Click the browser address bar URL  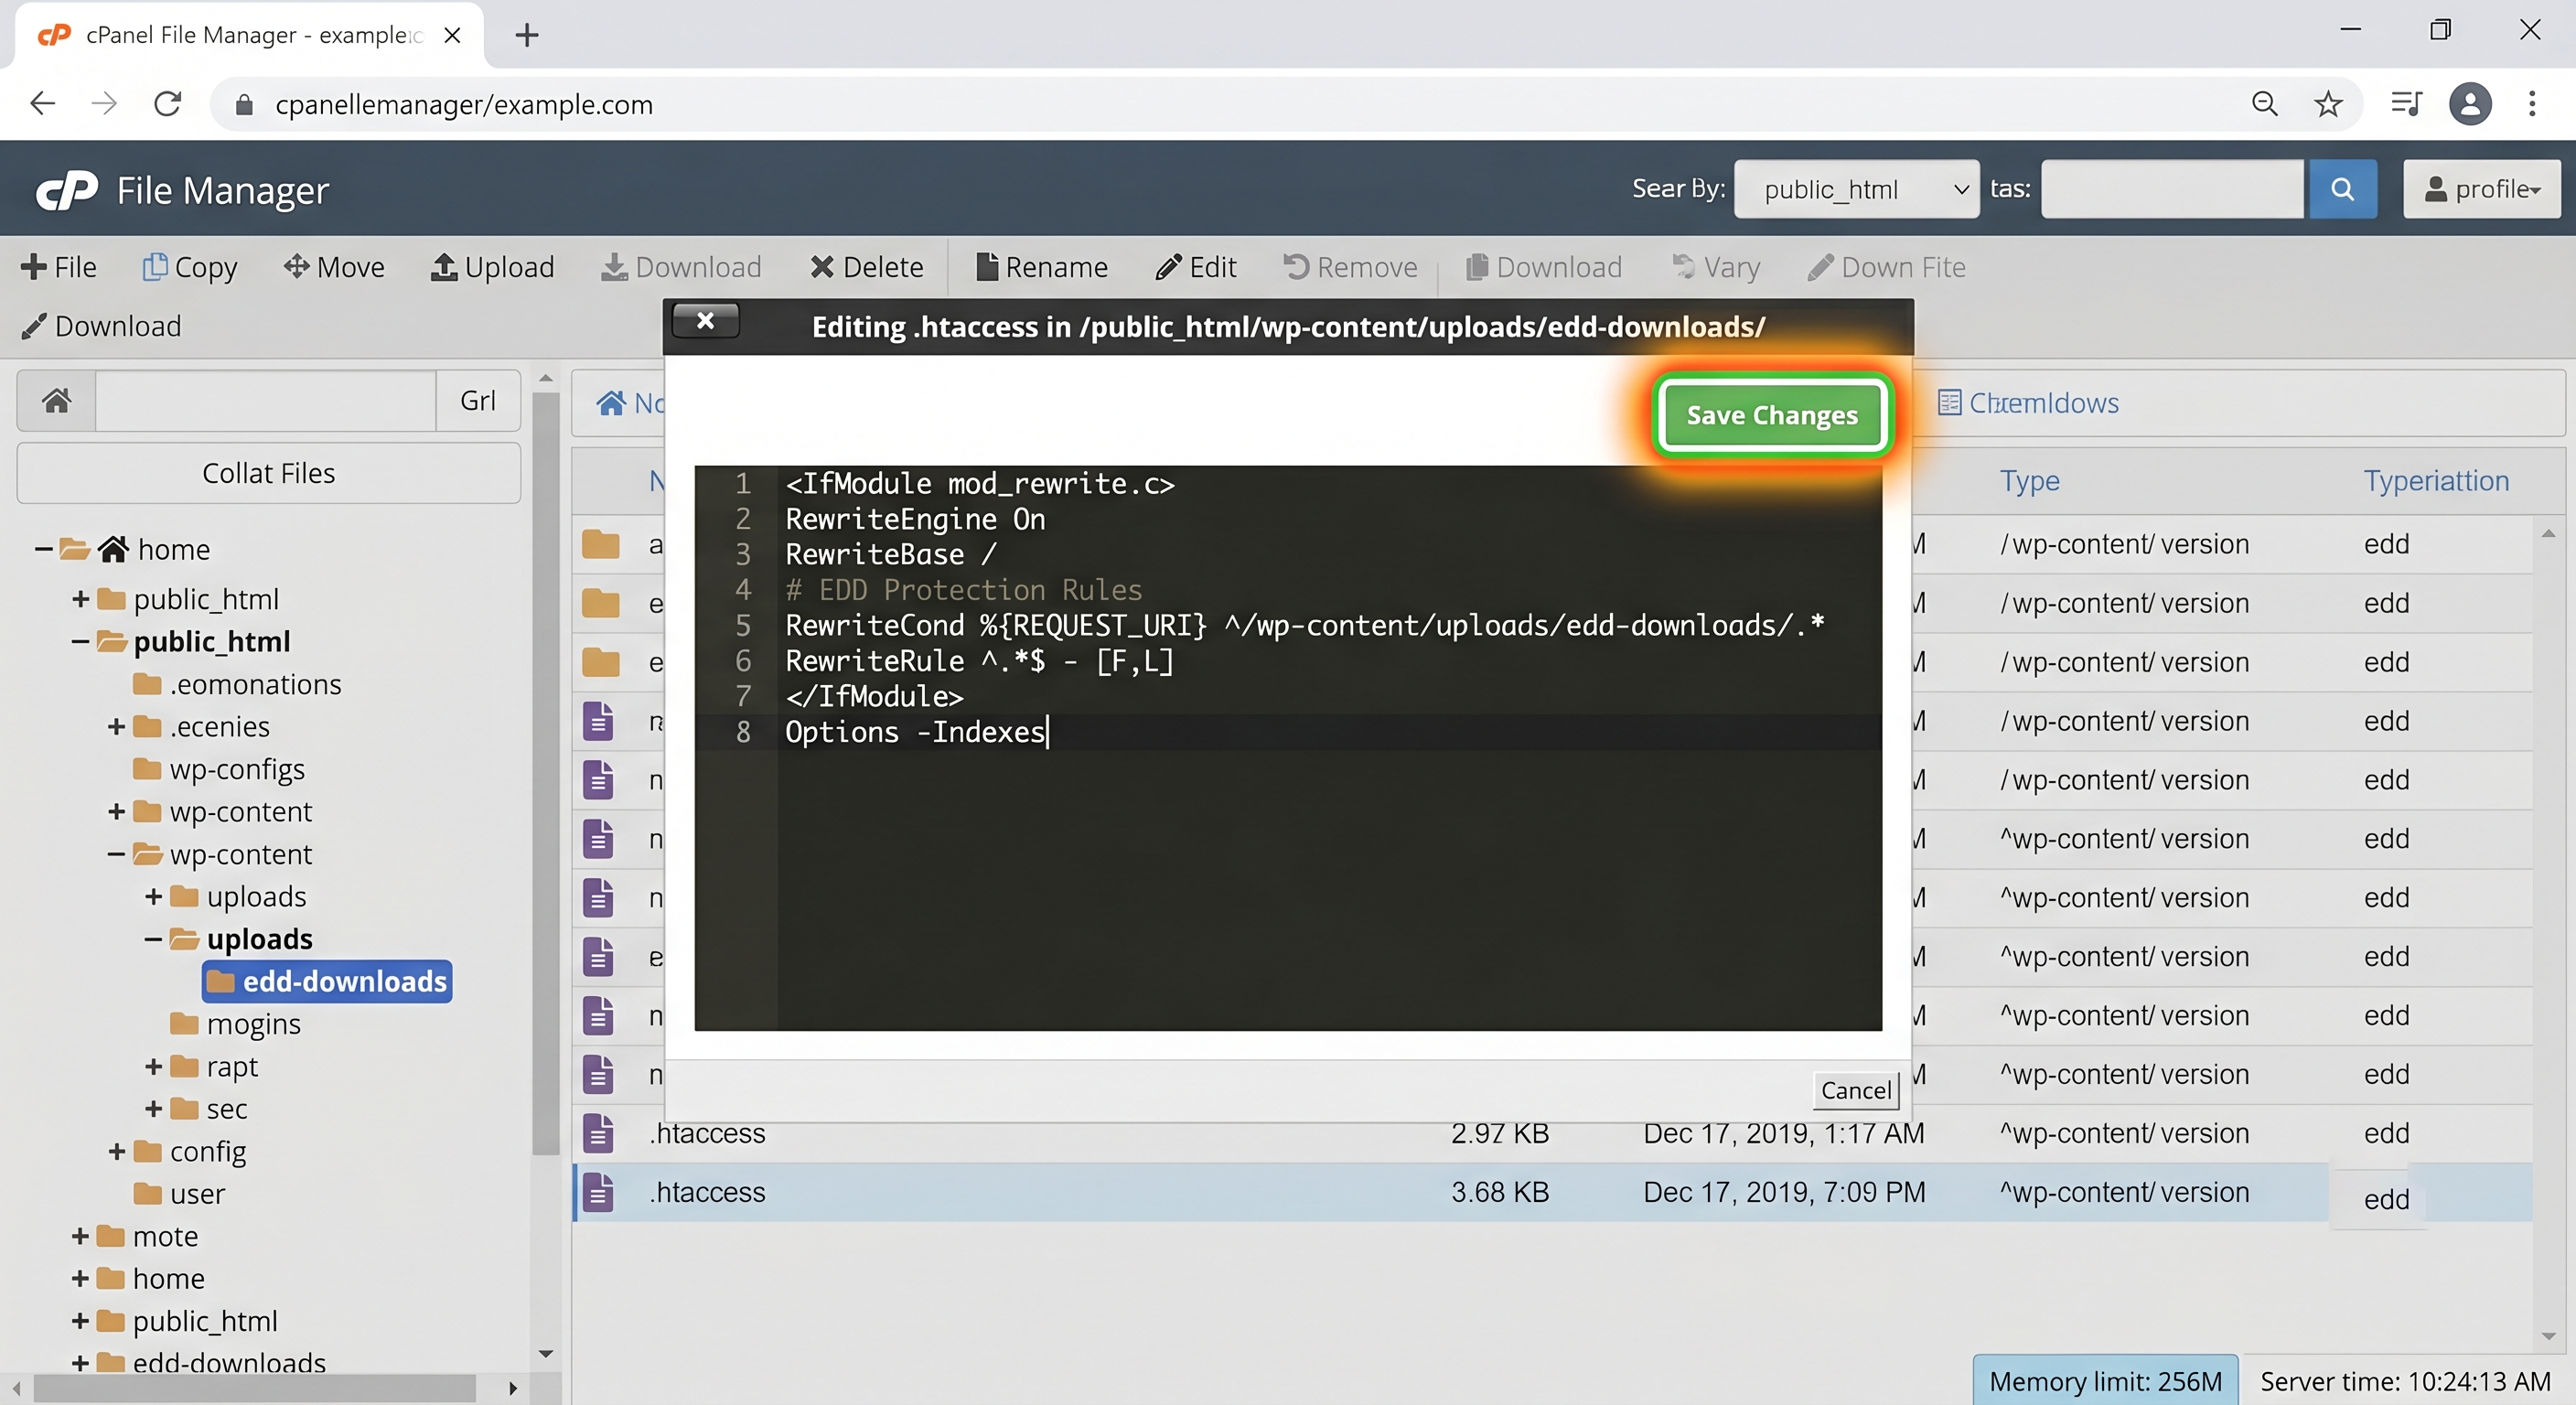(x=464, y=104)
